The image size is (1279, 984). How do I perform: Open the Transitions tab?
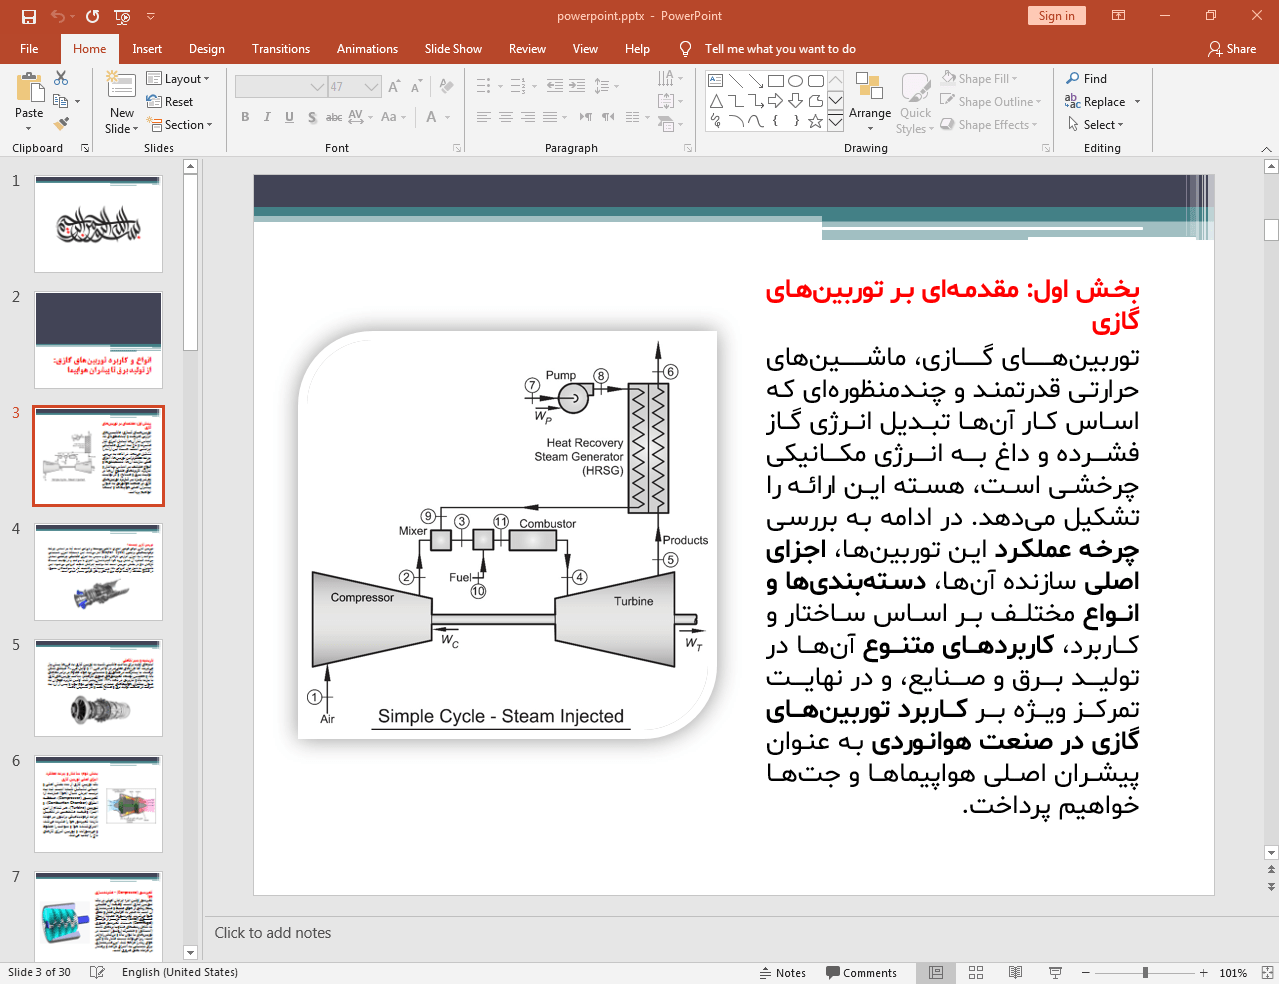click(x=280, y=49)
